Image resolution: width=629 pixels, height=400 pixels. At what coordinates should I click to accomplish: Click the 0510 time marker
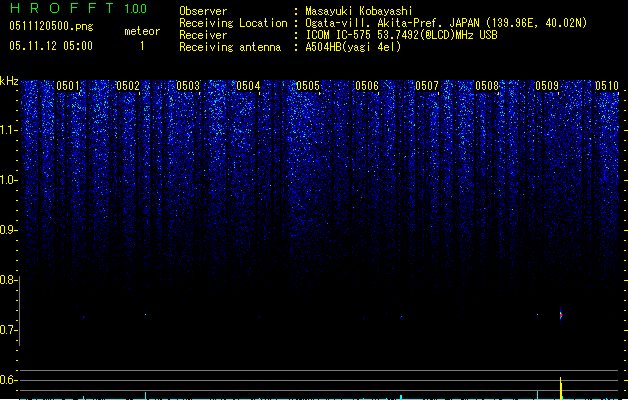607,85
